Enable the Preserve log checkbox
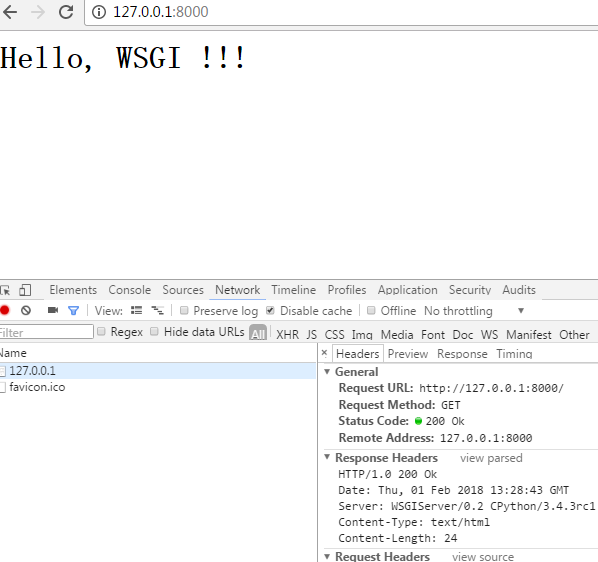This screenshot has height=562, width=598. click(184, 310)
